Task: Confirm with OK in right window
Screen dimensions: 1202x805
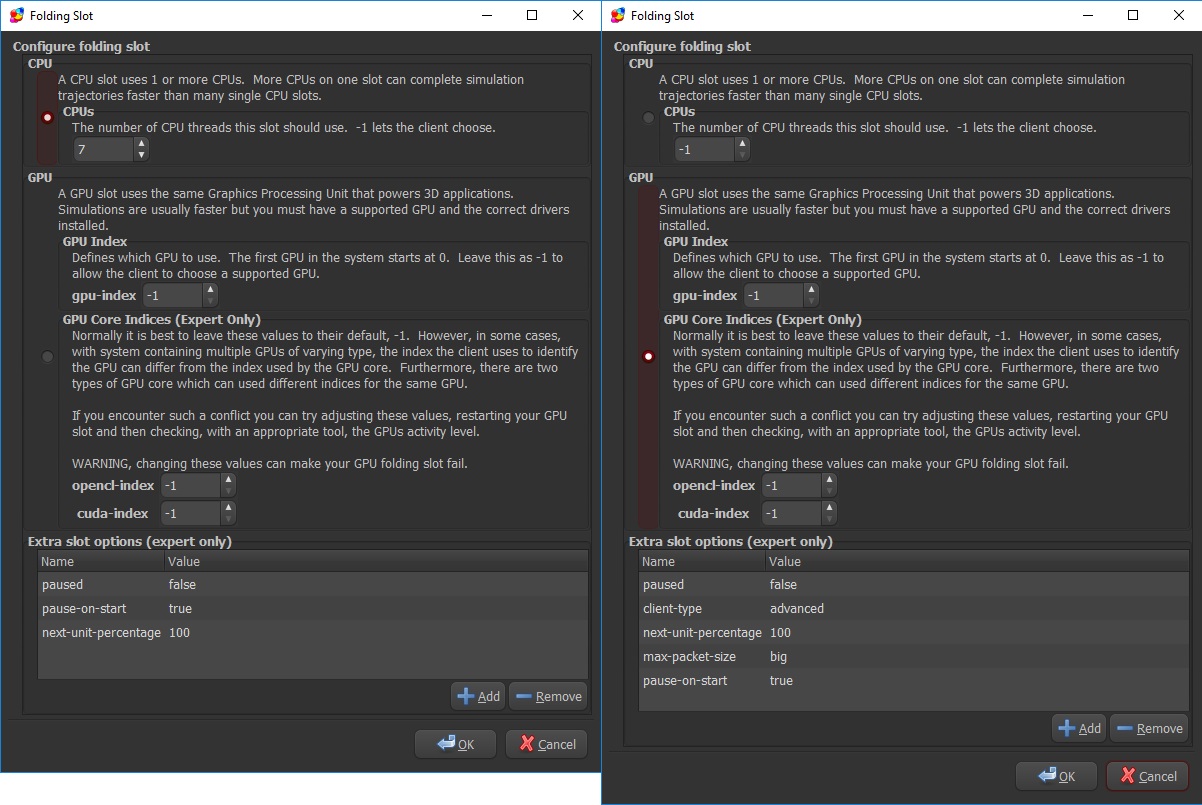Action: pos(1057,776)
